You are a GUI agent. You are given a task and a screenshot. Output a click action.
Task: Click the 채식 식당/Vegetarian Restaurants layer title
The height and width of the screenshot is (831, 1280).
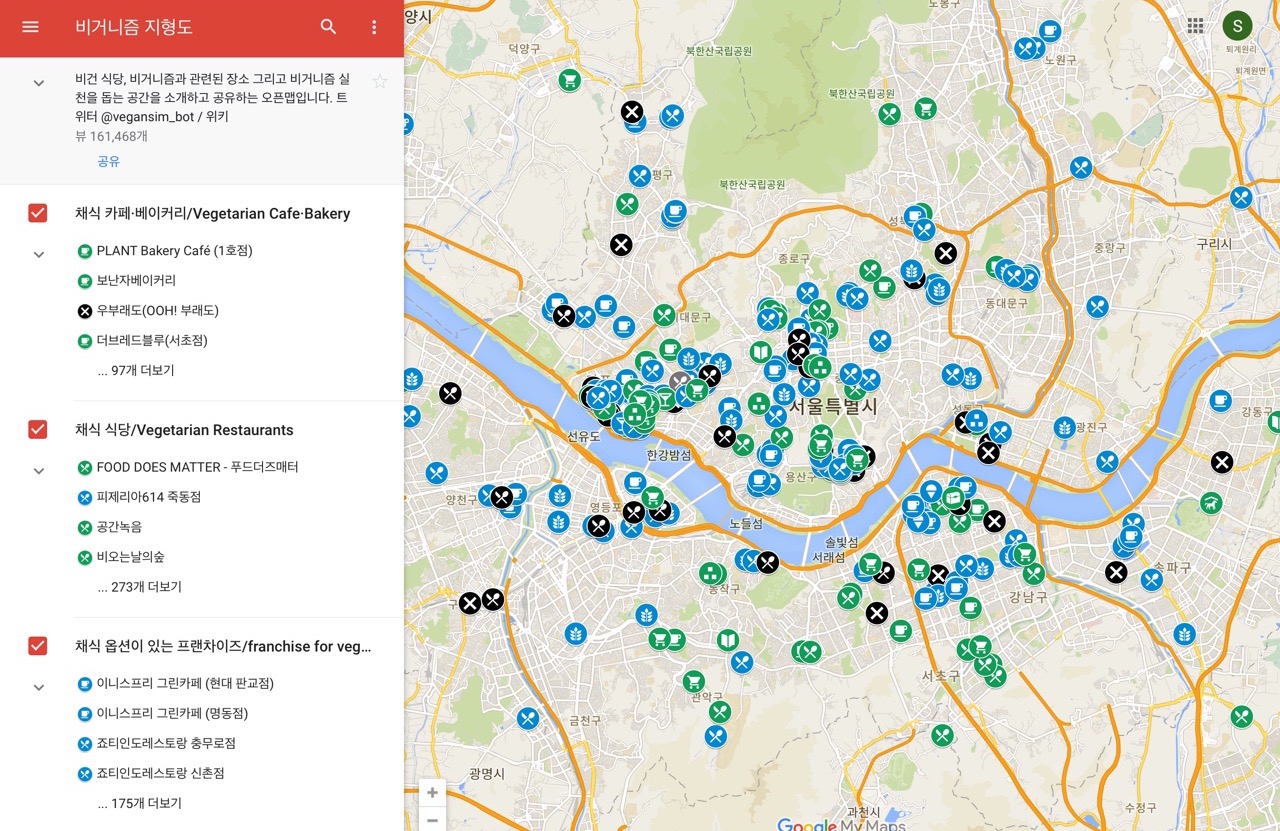tap(184, 430)
